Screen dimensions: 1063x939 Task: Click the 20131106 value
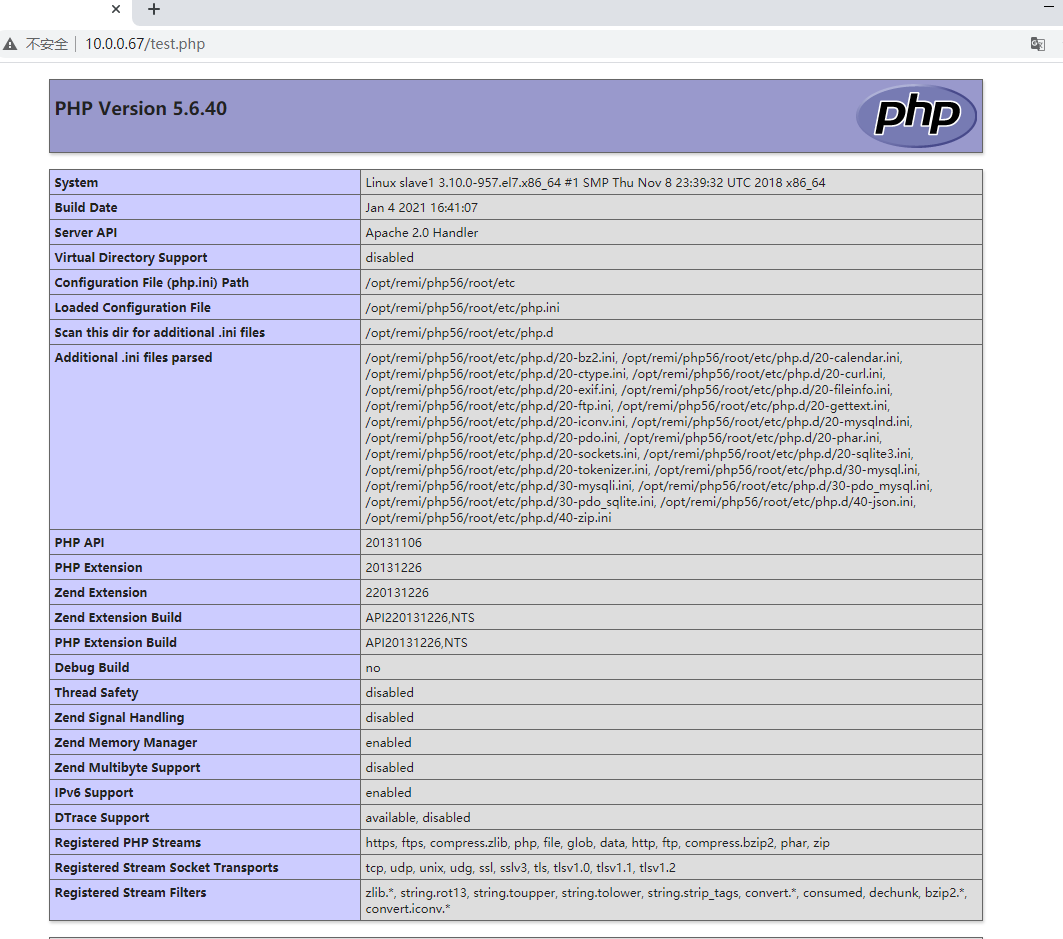[x=393, y=543]
